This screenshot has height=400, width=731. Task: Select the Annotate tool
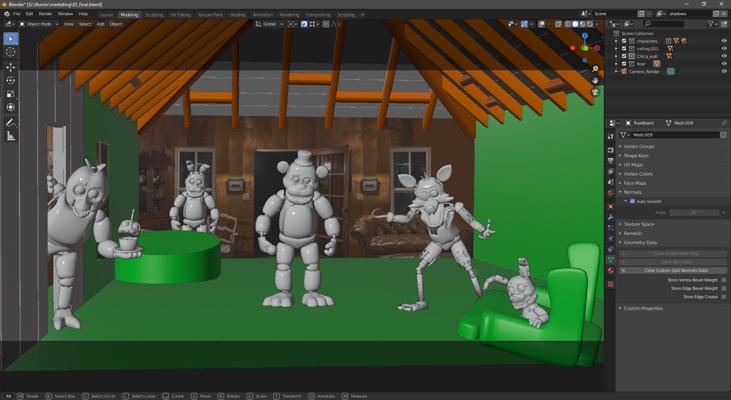click(10, 123)
